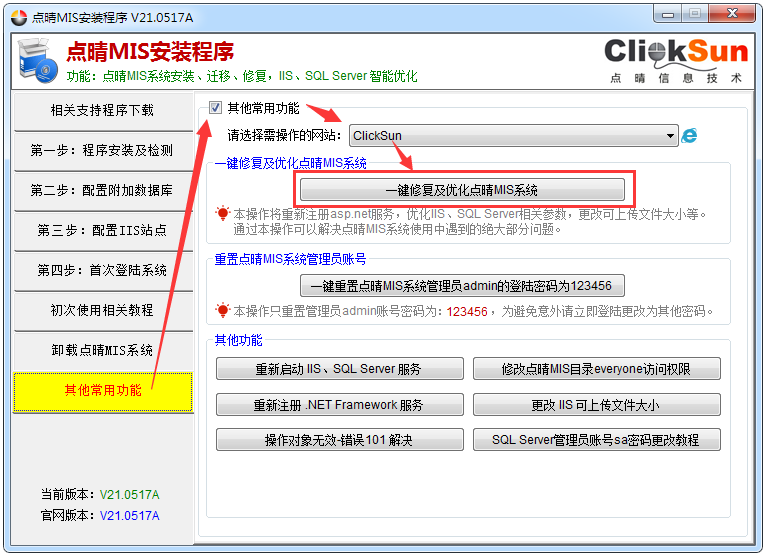Click the ClickSun logo in the header
The image size is (766, 556).
pos(676,61)
